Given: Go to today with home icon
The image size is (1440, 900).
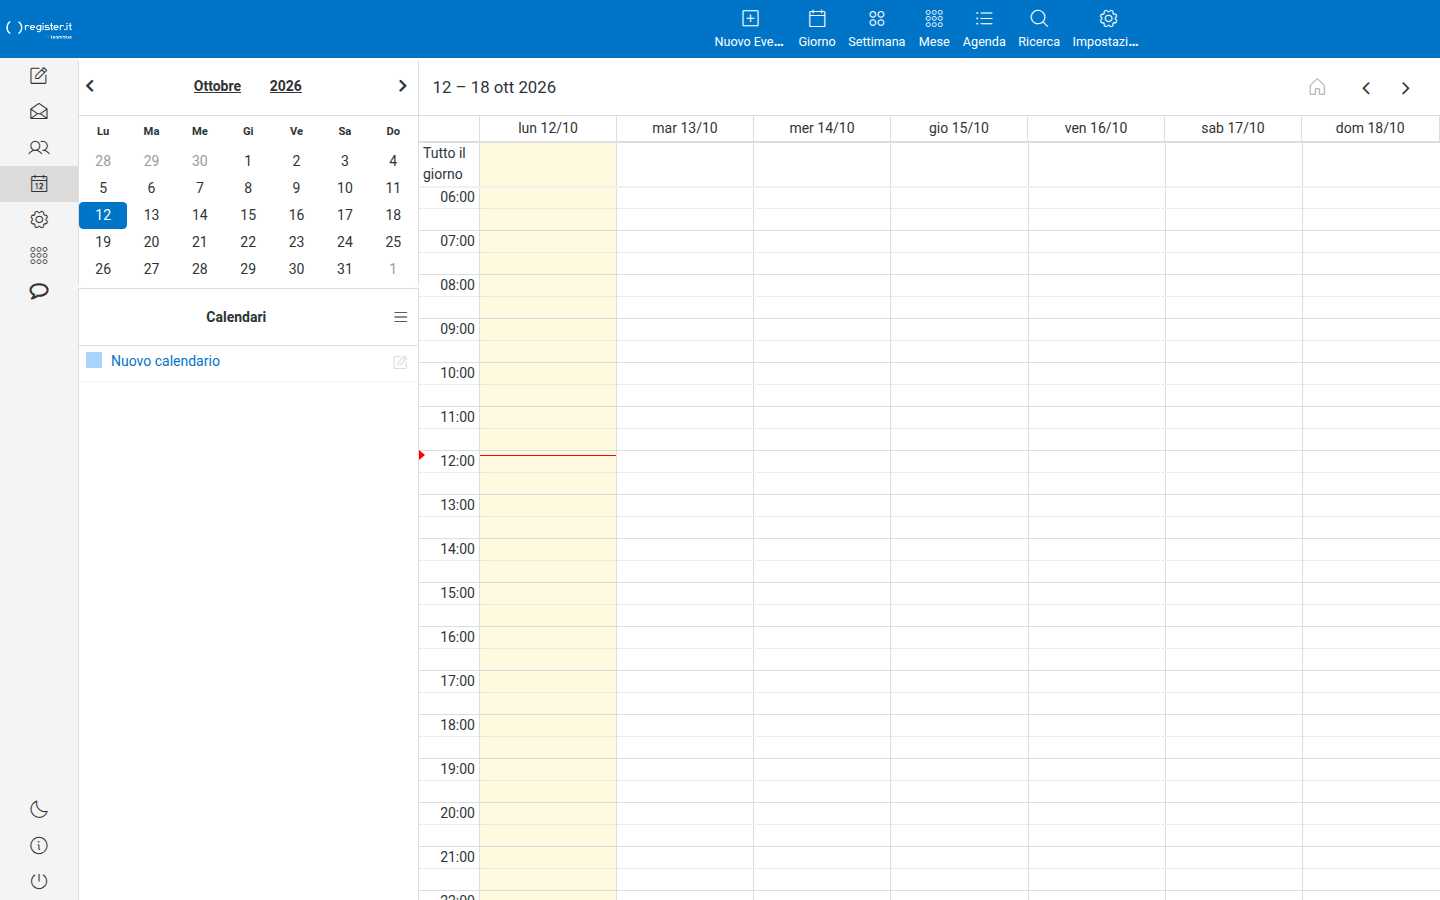Looking at the screenshot, I should [x=1317, y=88].
